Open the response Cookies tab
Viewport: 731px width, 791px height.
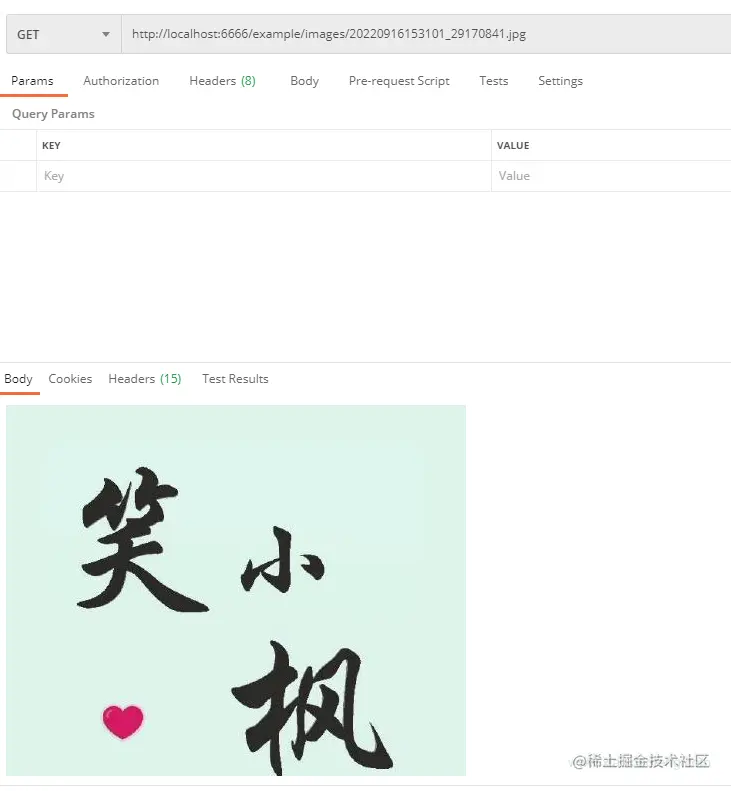(70, 379)
